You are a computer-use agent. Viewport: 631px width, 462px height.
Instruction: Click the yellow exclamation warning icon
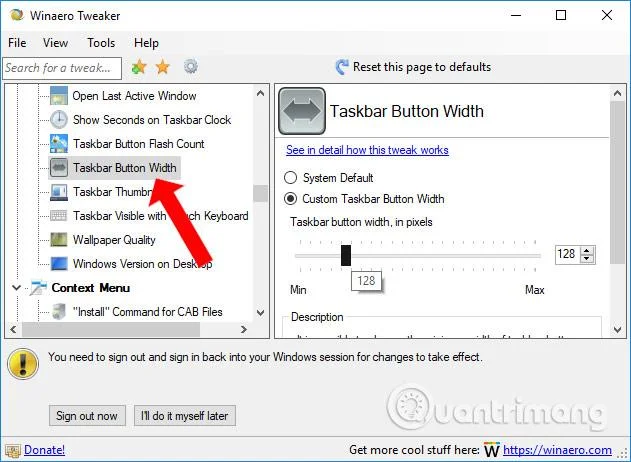[x=23, y=364]
